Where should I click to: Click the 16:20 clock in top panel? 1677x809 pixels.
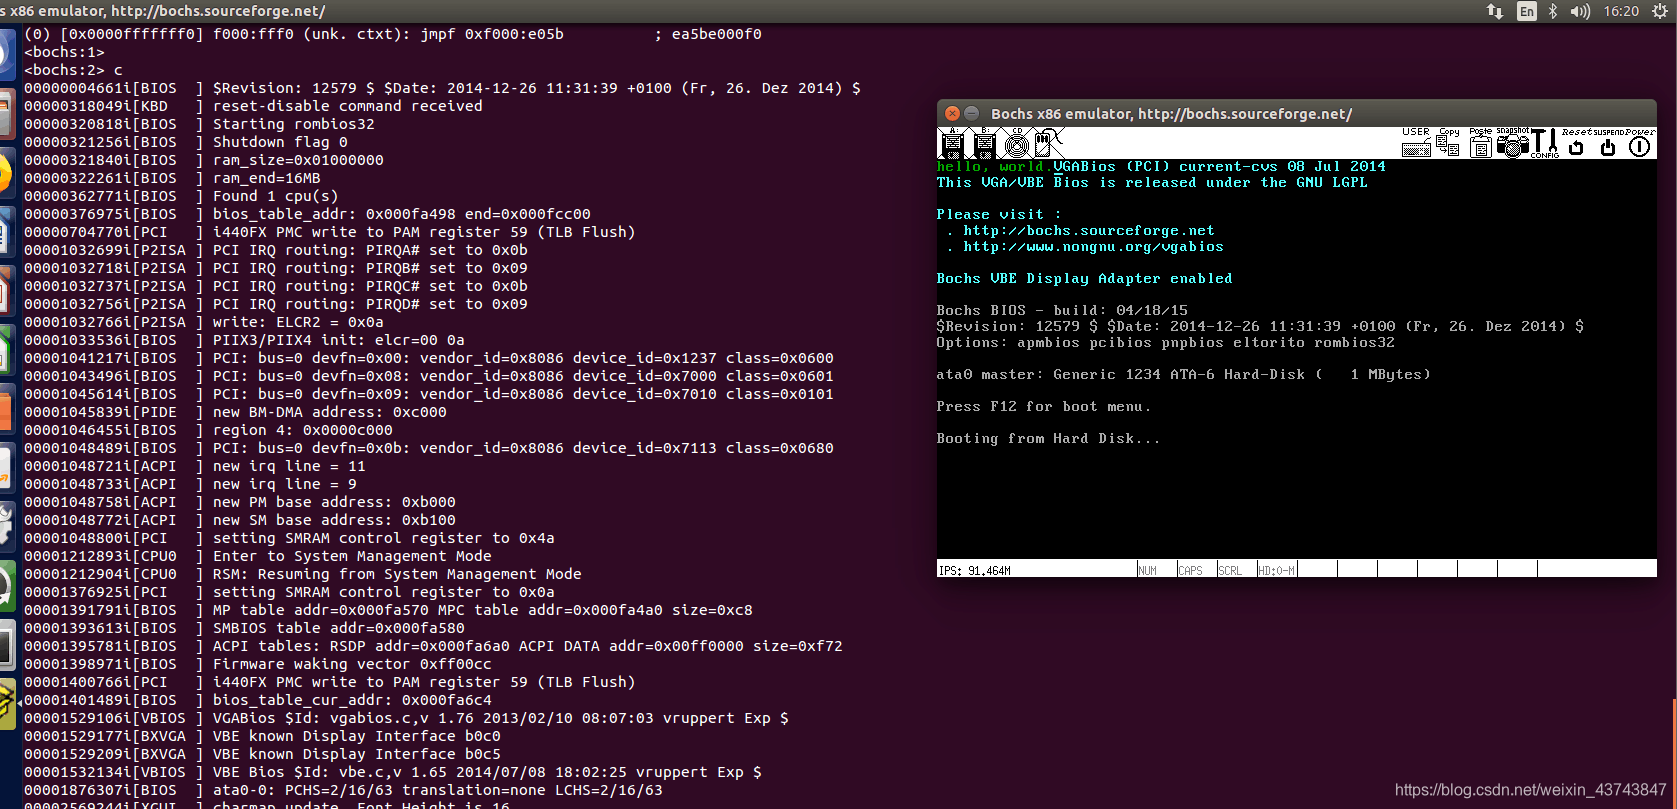click(x=1621, y=11)
